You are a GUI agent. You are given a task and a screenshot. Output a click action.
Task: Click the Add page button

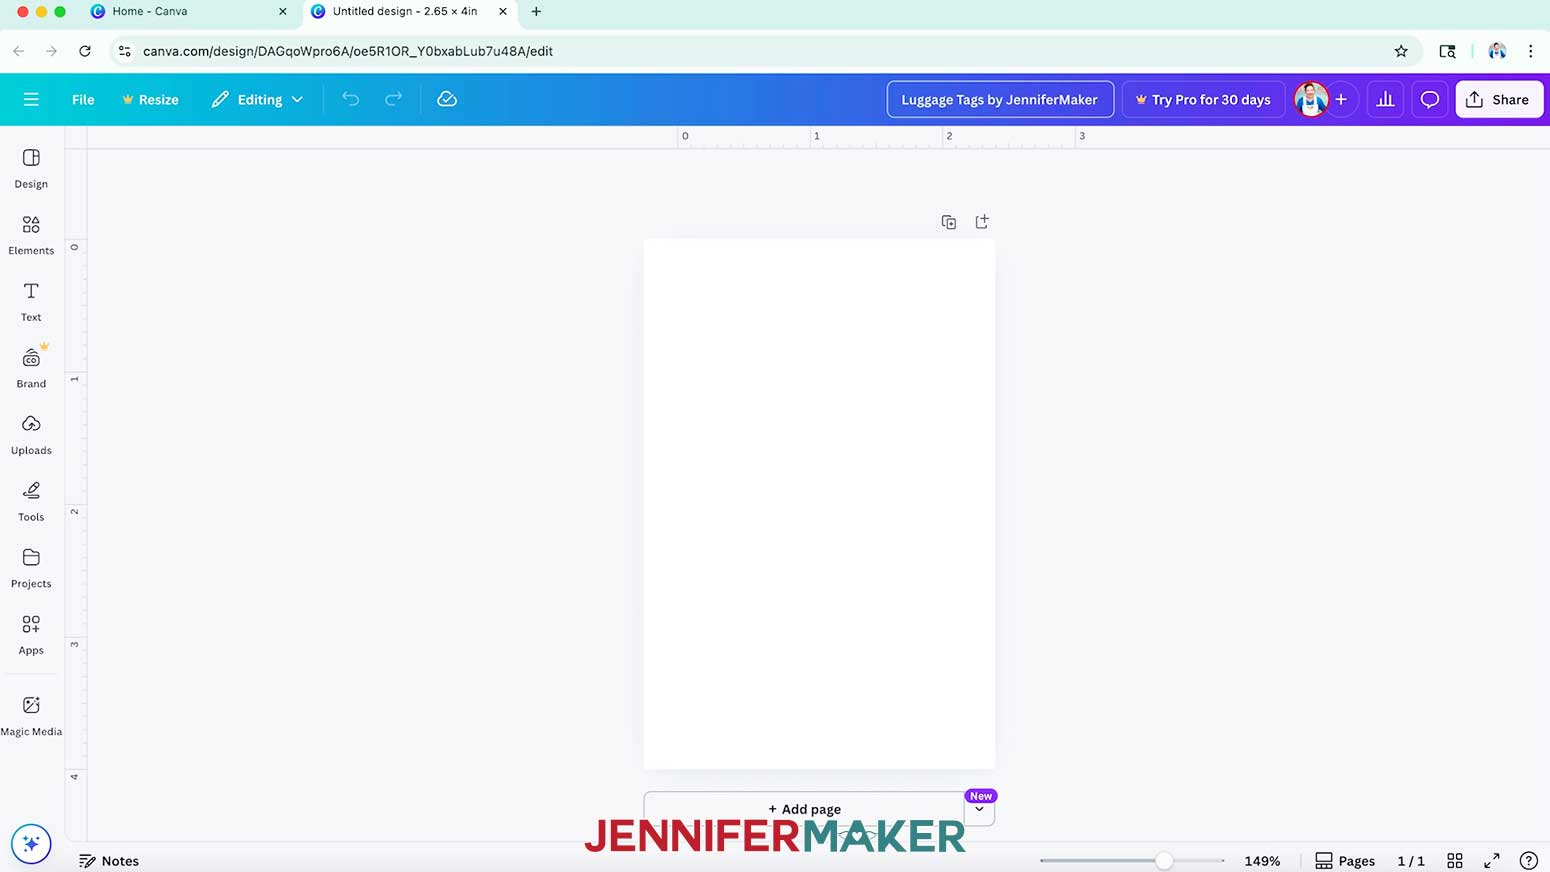click(x=804, y=809)
